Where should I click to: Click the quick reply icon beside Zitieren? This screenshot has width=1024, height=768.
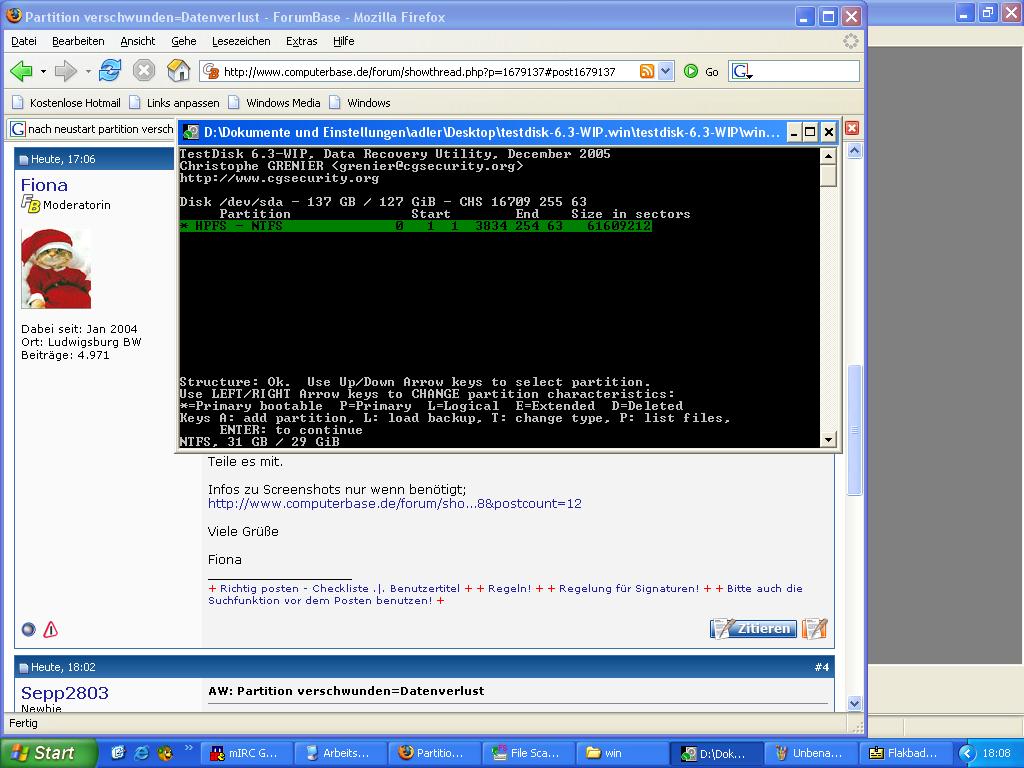814,628
